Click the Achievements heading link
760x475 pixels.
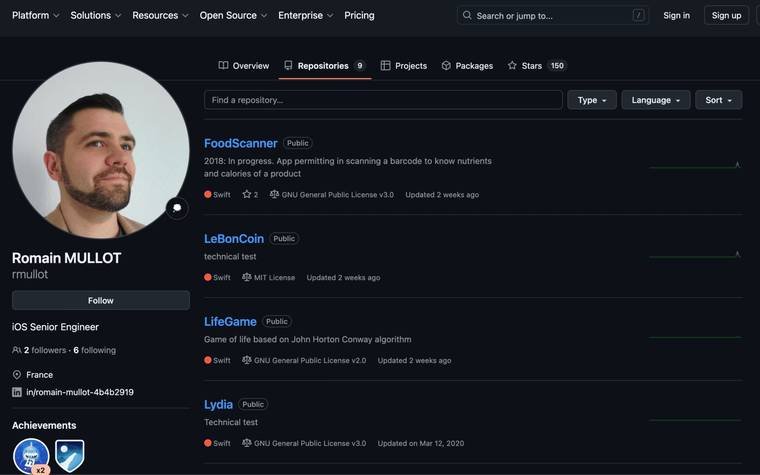pyautogui.click(x=44, y=425)
